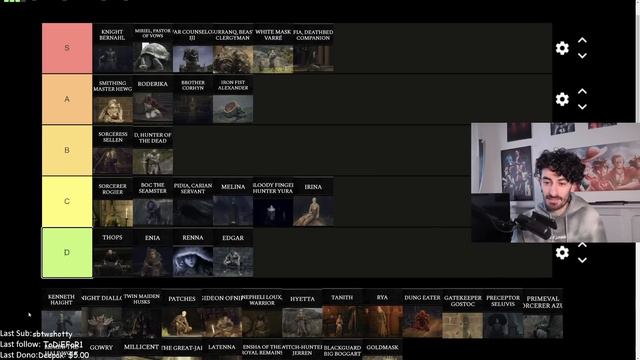The height and width of the screenshot is (360, 640).
Task: Pick Preceptor Seluvis from unranked pool
Action: pyautogui.click(x=503, y=313)
